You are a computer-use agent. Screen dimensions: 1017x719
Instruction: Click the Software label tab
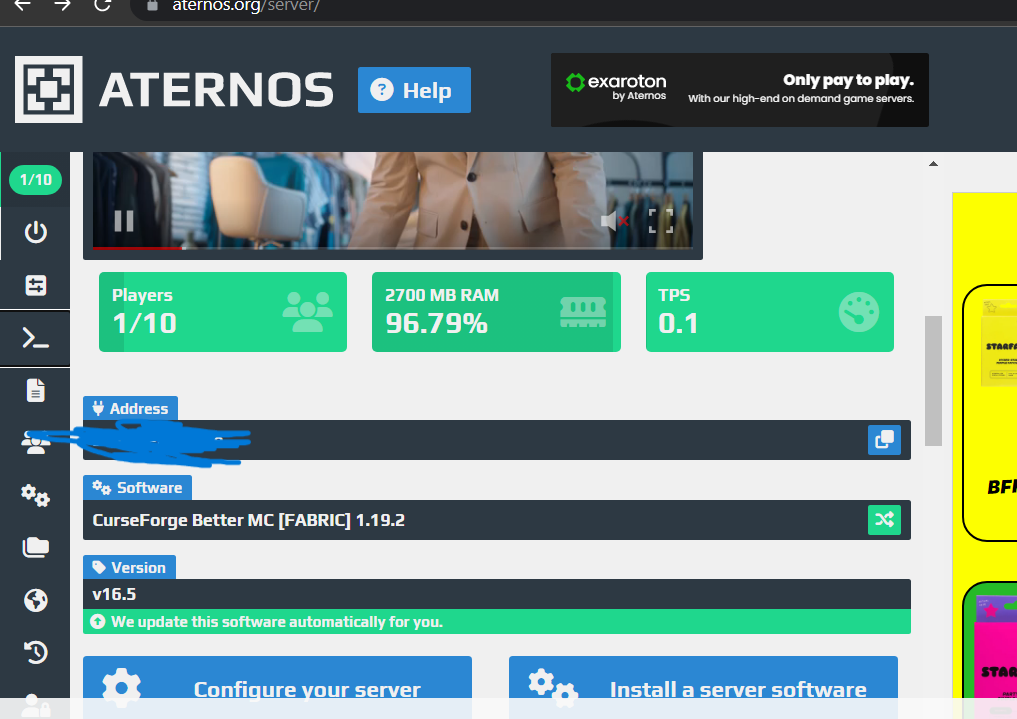tap(138, 488)
